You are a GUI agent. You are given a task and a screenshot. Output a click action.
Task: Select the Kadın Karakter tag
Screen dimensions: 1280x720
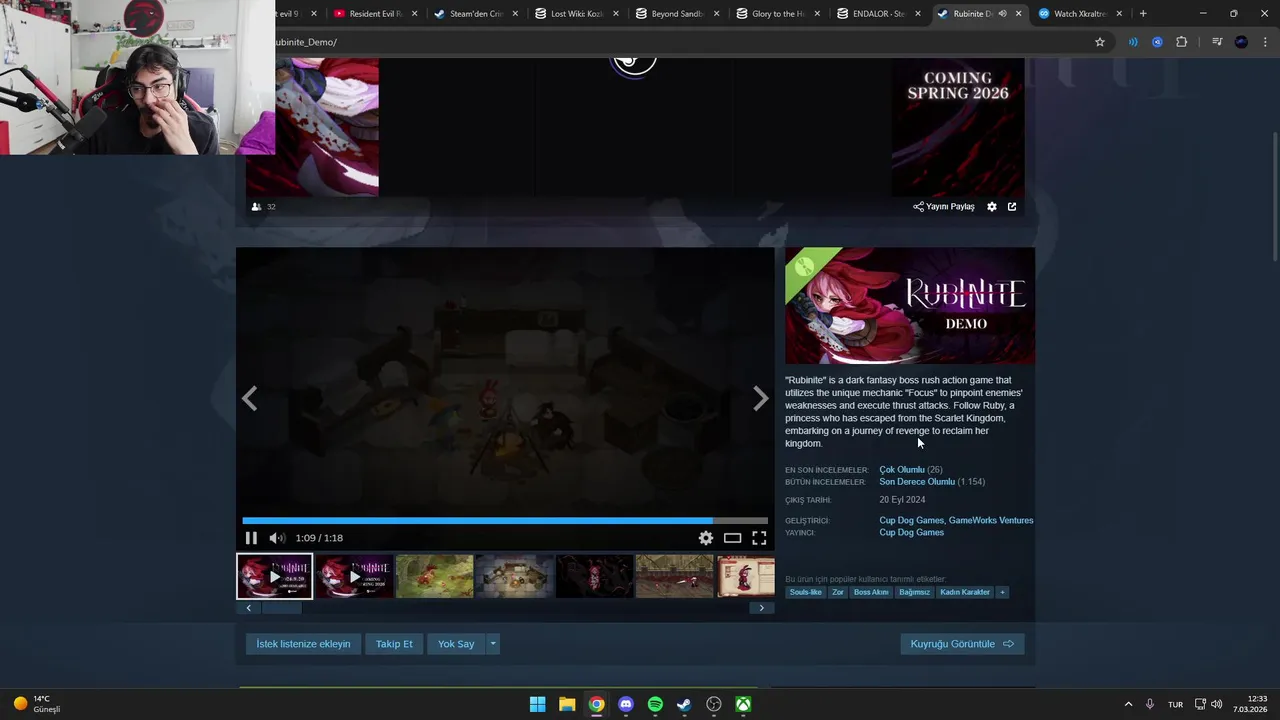pyautogui.click(x=965, y=592)
